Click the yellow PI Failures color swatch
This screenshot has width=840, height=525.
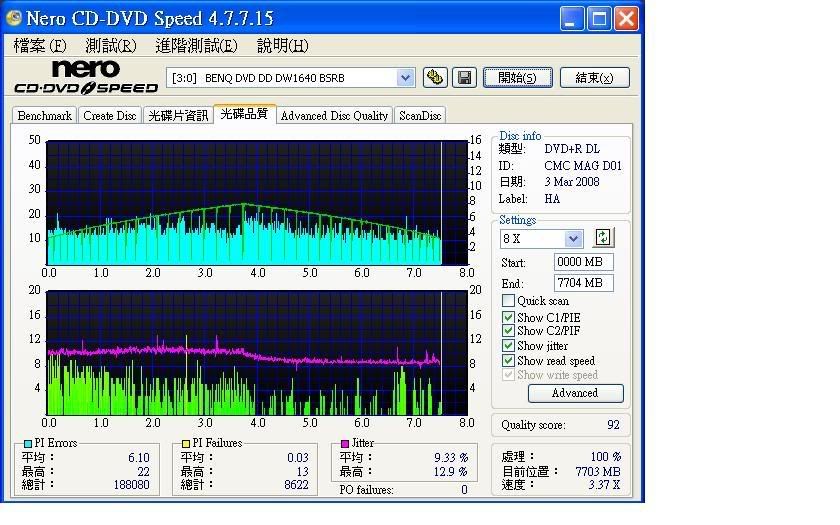pos(186,444)
